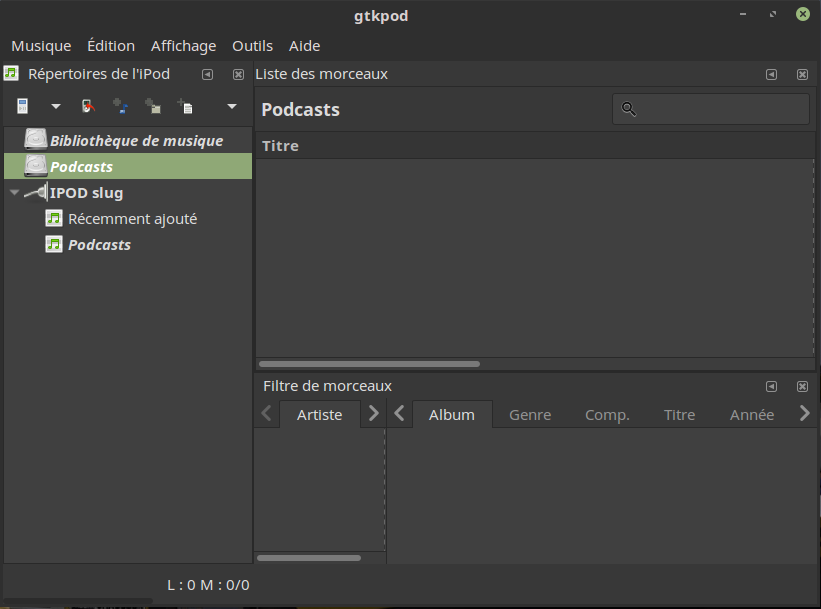The height and width of the screenshot is (609, 821).
Task: Click the track list horizontal scrollbar
Action: (369, 364)
